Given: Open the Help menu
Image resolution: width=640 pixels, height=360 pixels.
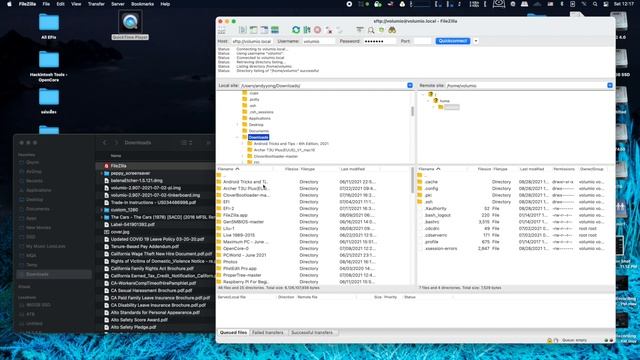Looking at the screenshot, I should (165, 4).
